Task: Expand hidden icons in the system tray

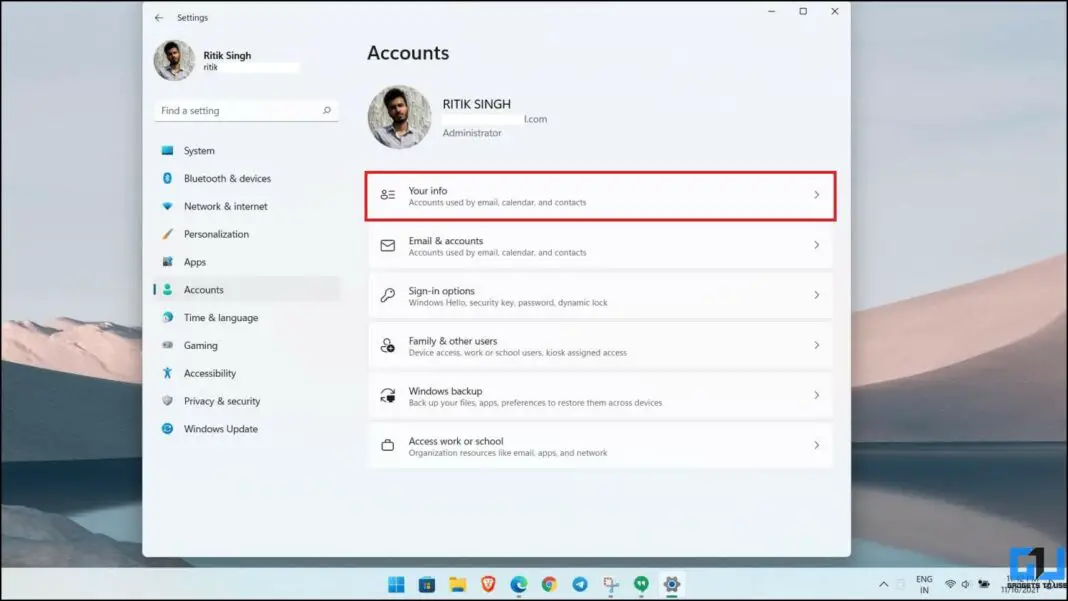Action: pyautogui.click(x=883, y=585)
